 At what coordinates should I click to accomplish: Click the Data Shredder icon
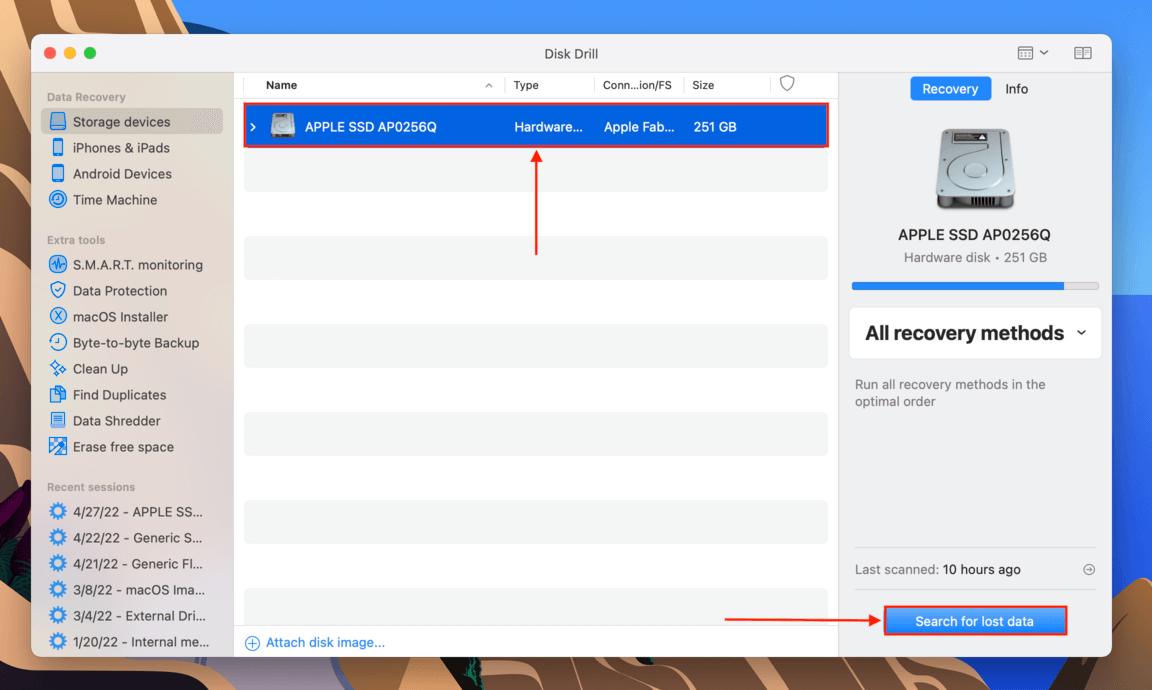click(57, 420)
